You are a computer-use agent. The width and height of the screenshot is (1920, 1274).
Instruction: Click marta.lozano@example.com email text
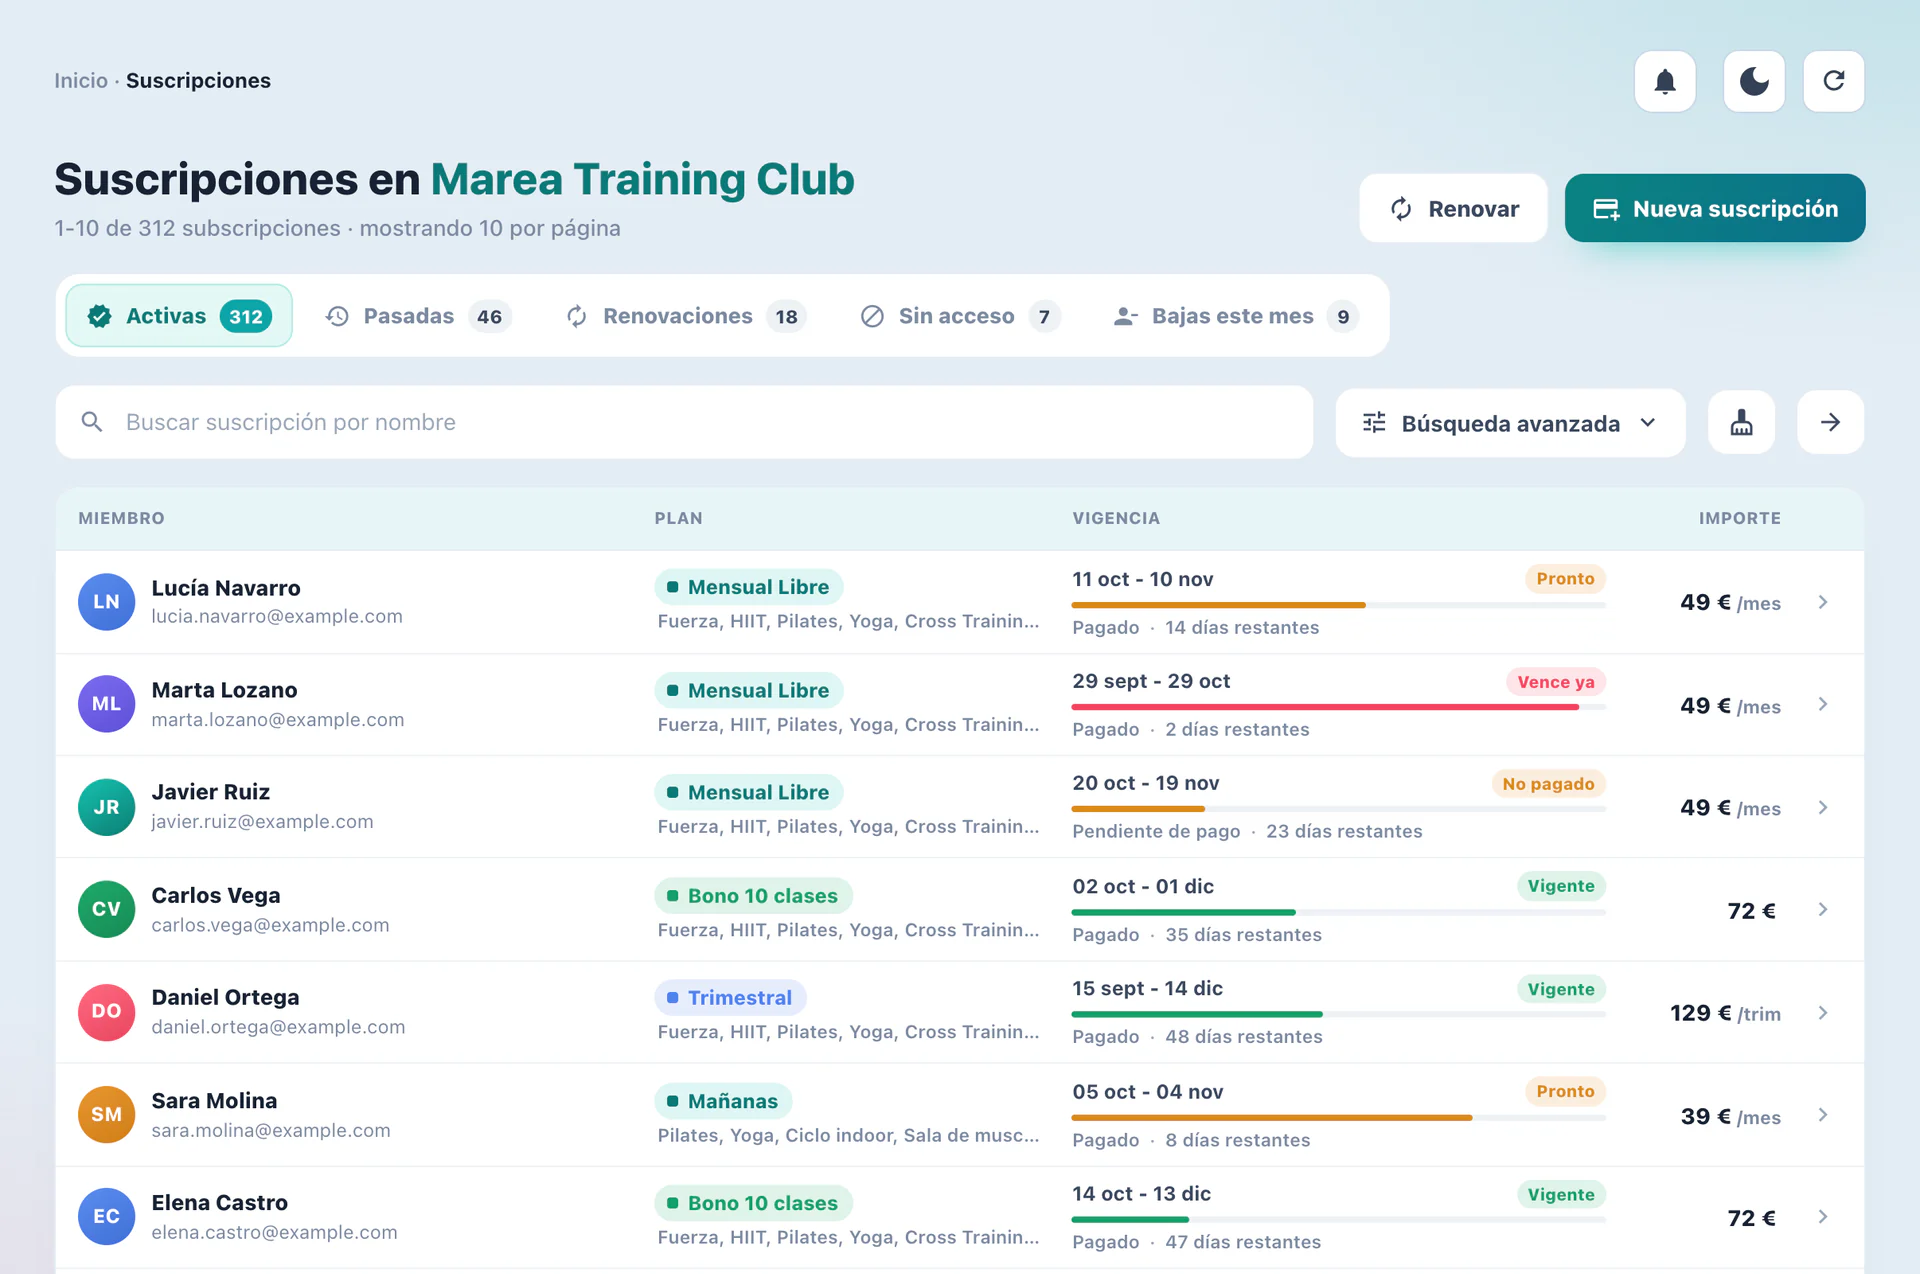278,720
